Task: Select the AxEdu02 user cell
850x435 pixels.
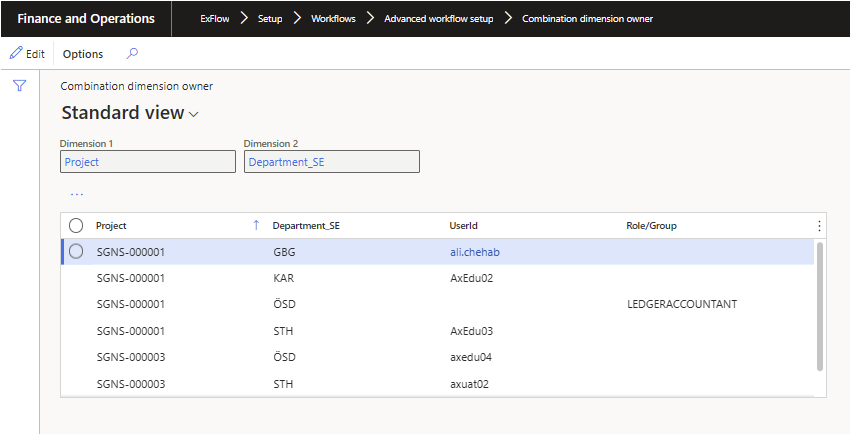Action: pos(472,278)
